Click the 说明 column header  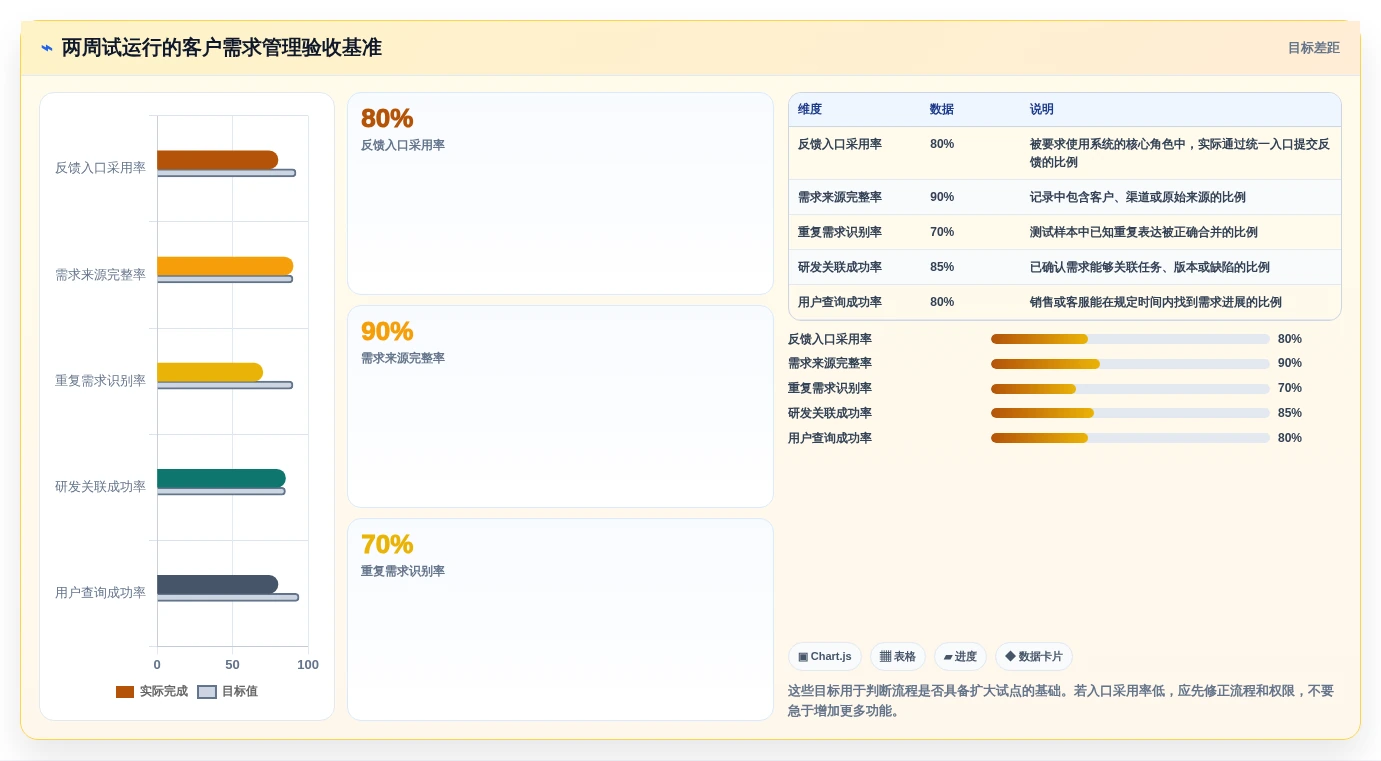click(1042, 110)
